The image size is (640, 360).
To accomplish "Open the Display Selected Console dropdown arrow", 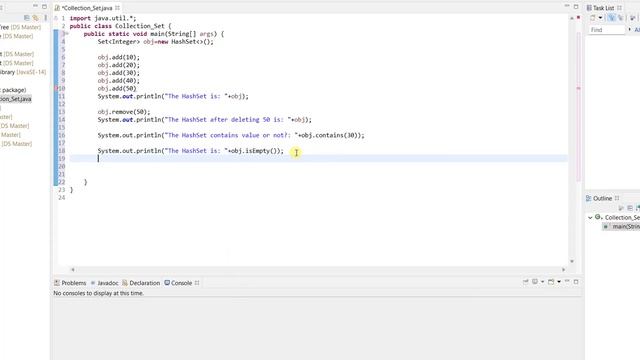I will coord(542,282).
